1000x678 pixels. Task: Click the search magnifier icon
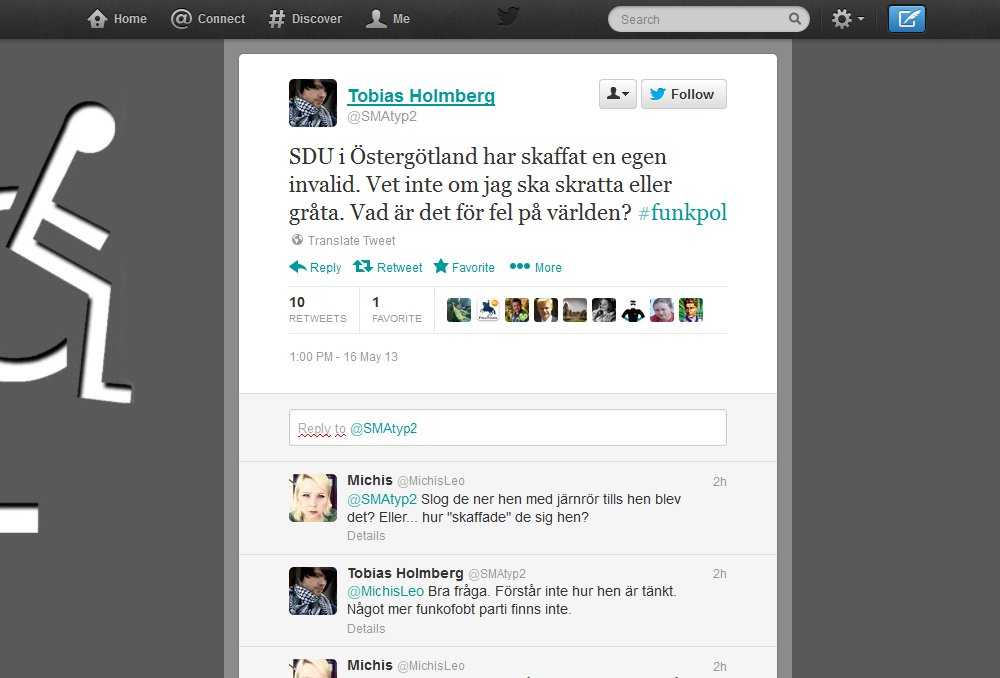coord(795,18)
